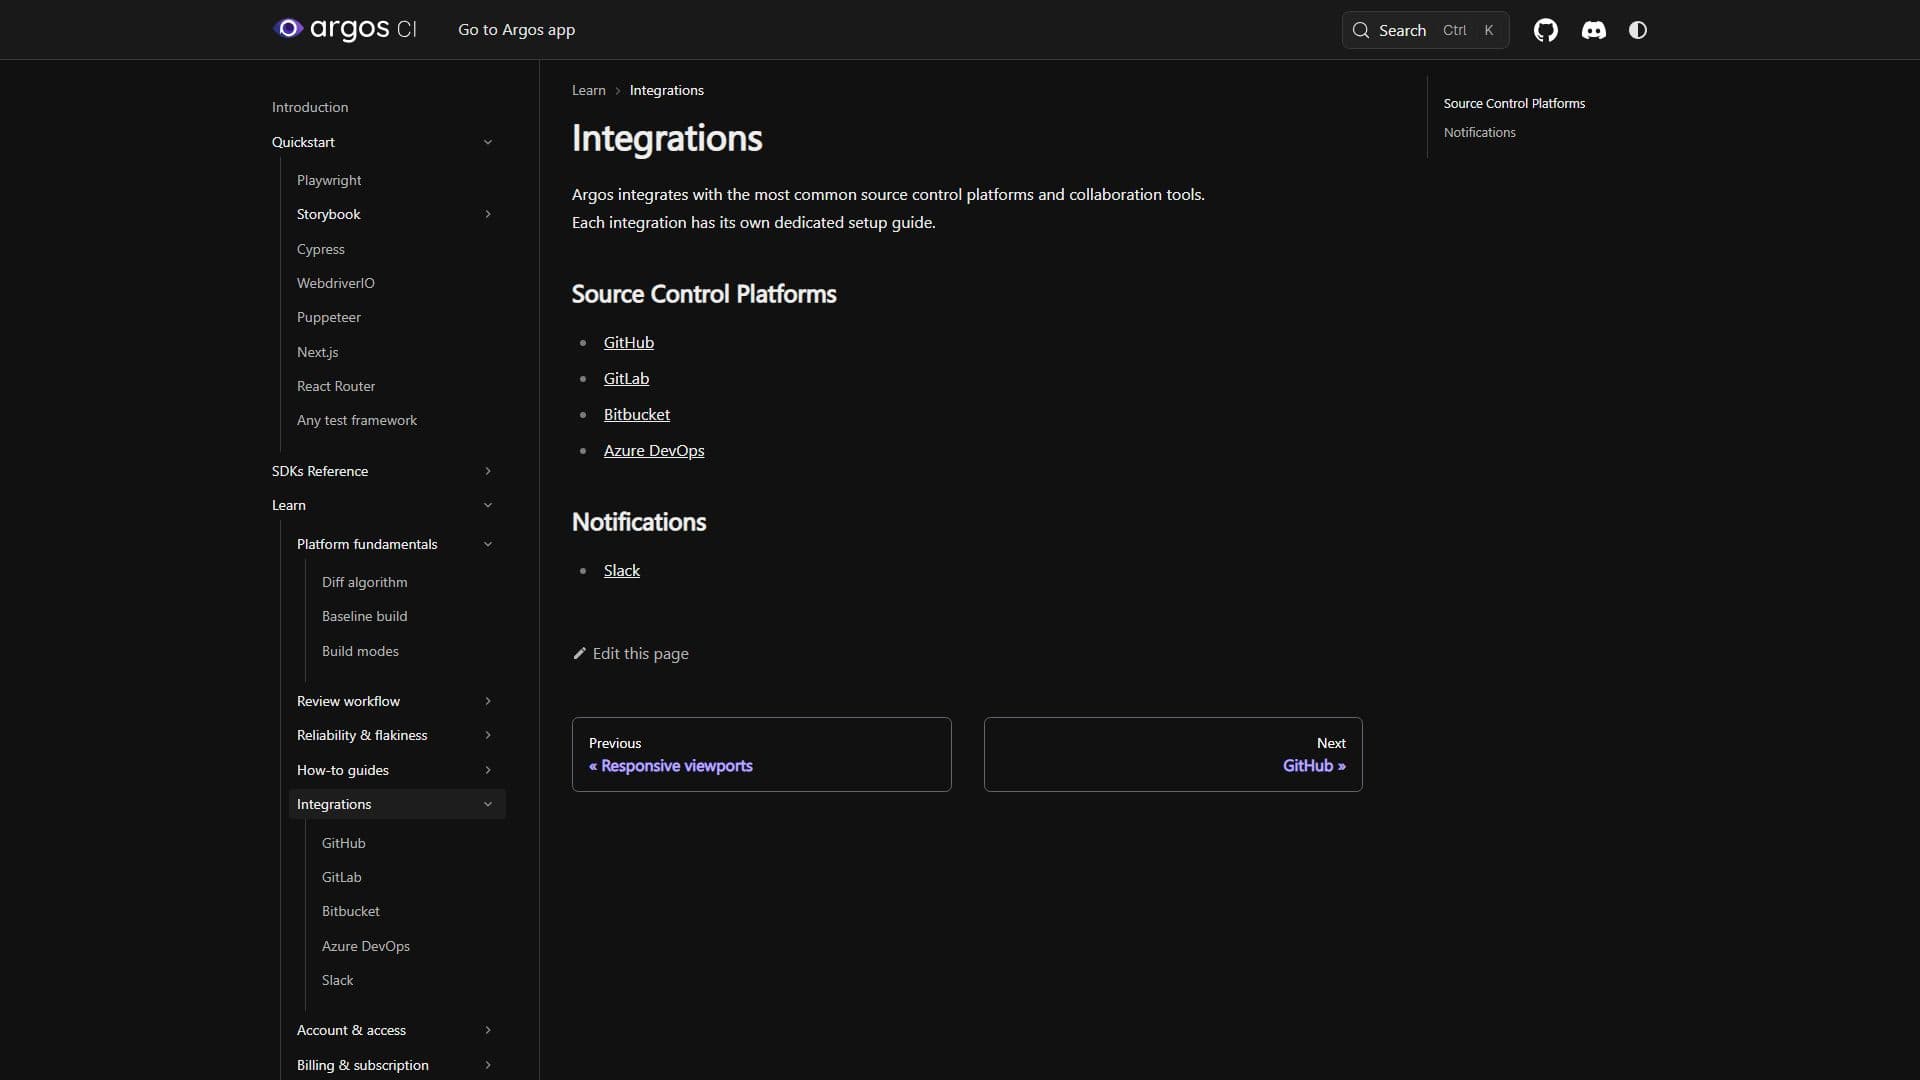Jump to Notifications in table of contents
The width and height of the screenshot is (1920, 1080).
[x=1479, y=132]
